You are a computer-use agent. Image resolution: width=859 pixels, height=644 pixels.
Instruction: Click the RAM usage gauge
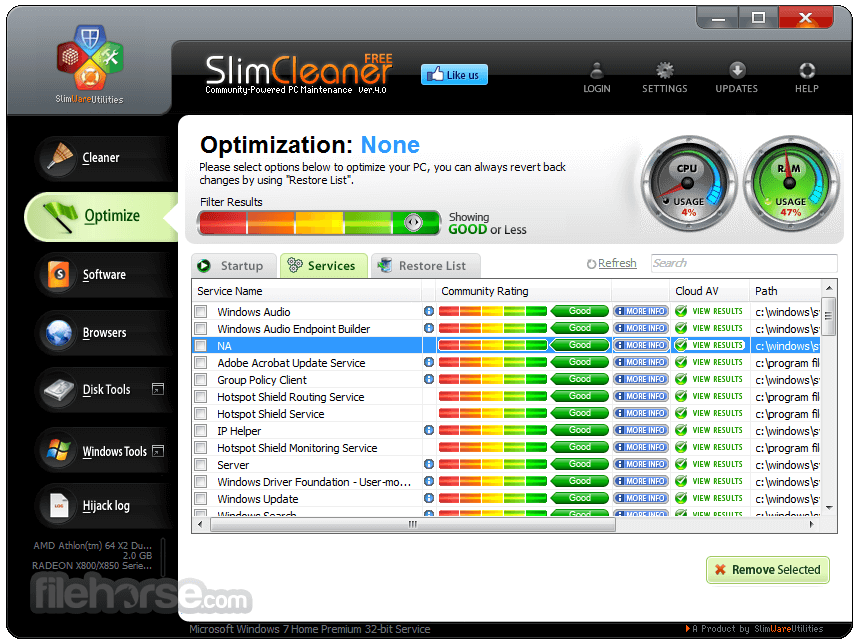click(x=790, y=183)
